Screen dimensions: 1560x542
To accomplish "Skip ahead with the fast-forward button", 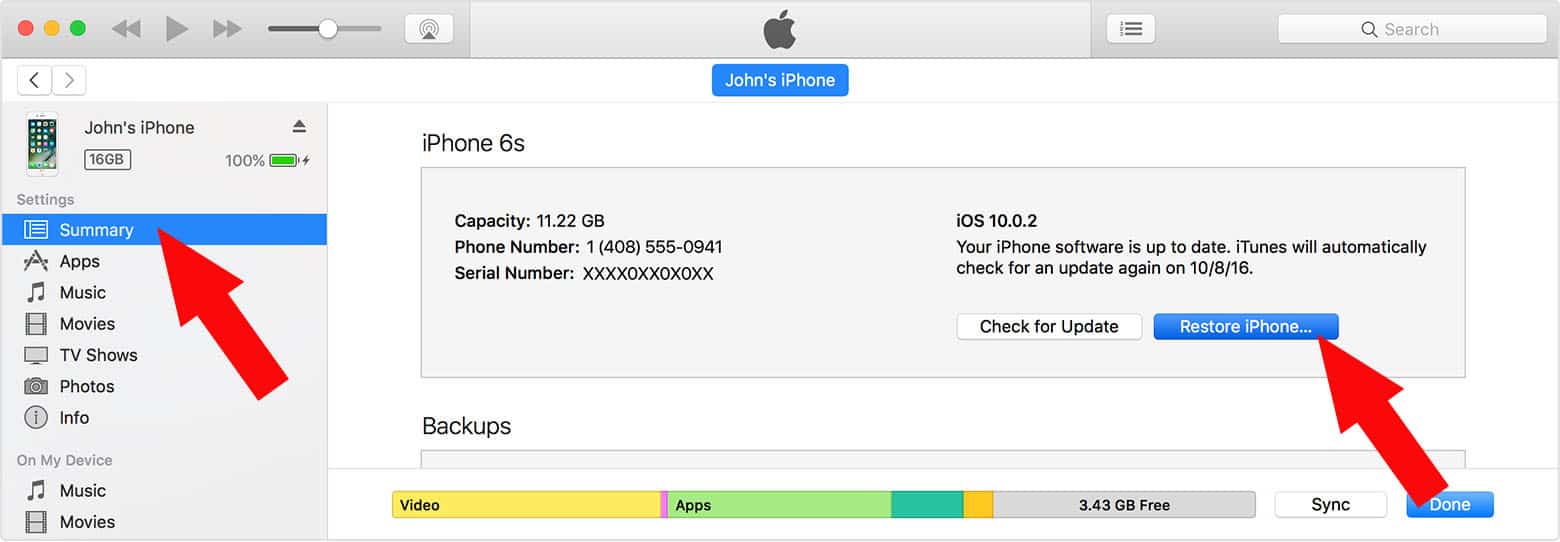I will [228, 29].
